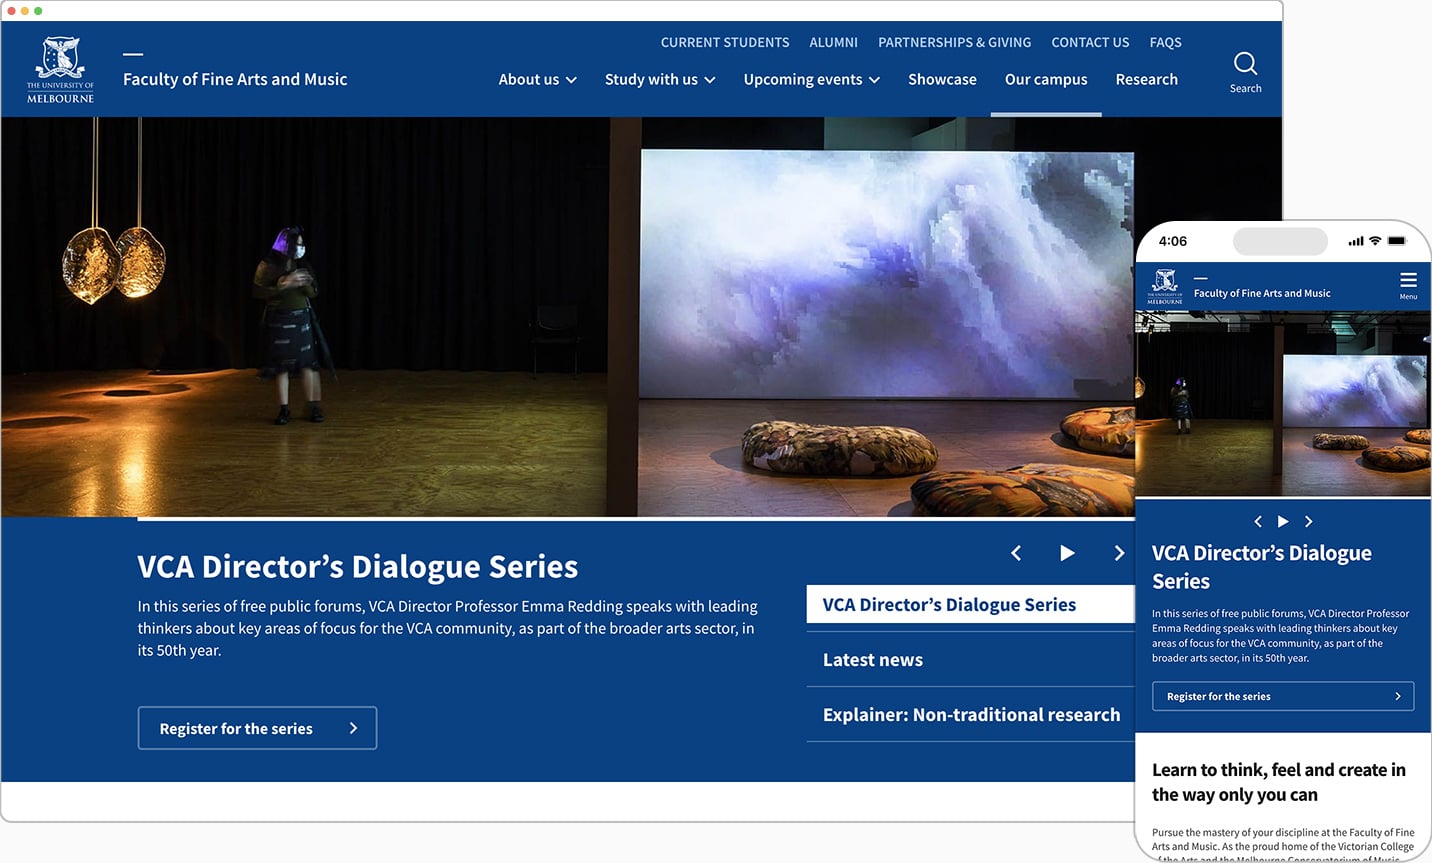The height and width of the screenshot is (863, 1432).
Task: Play the desktop carousel slideshow
Action: pos(1067,553)
